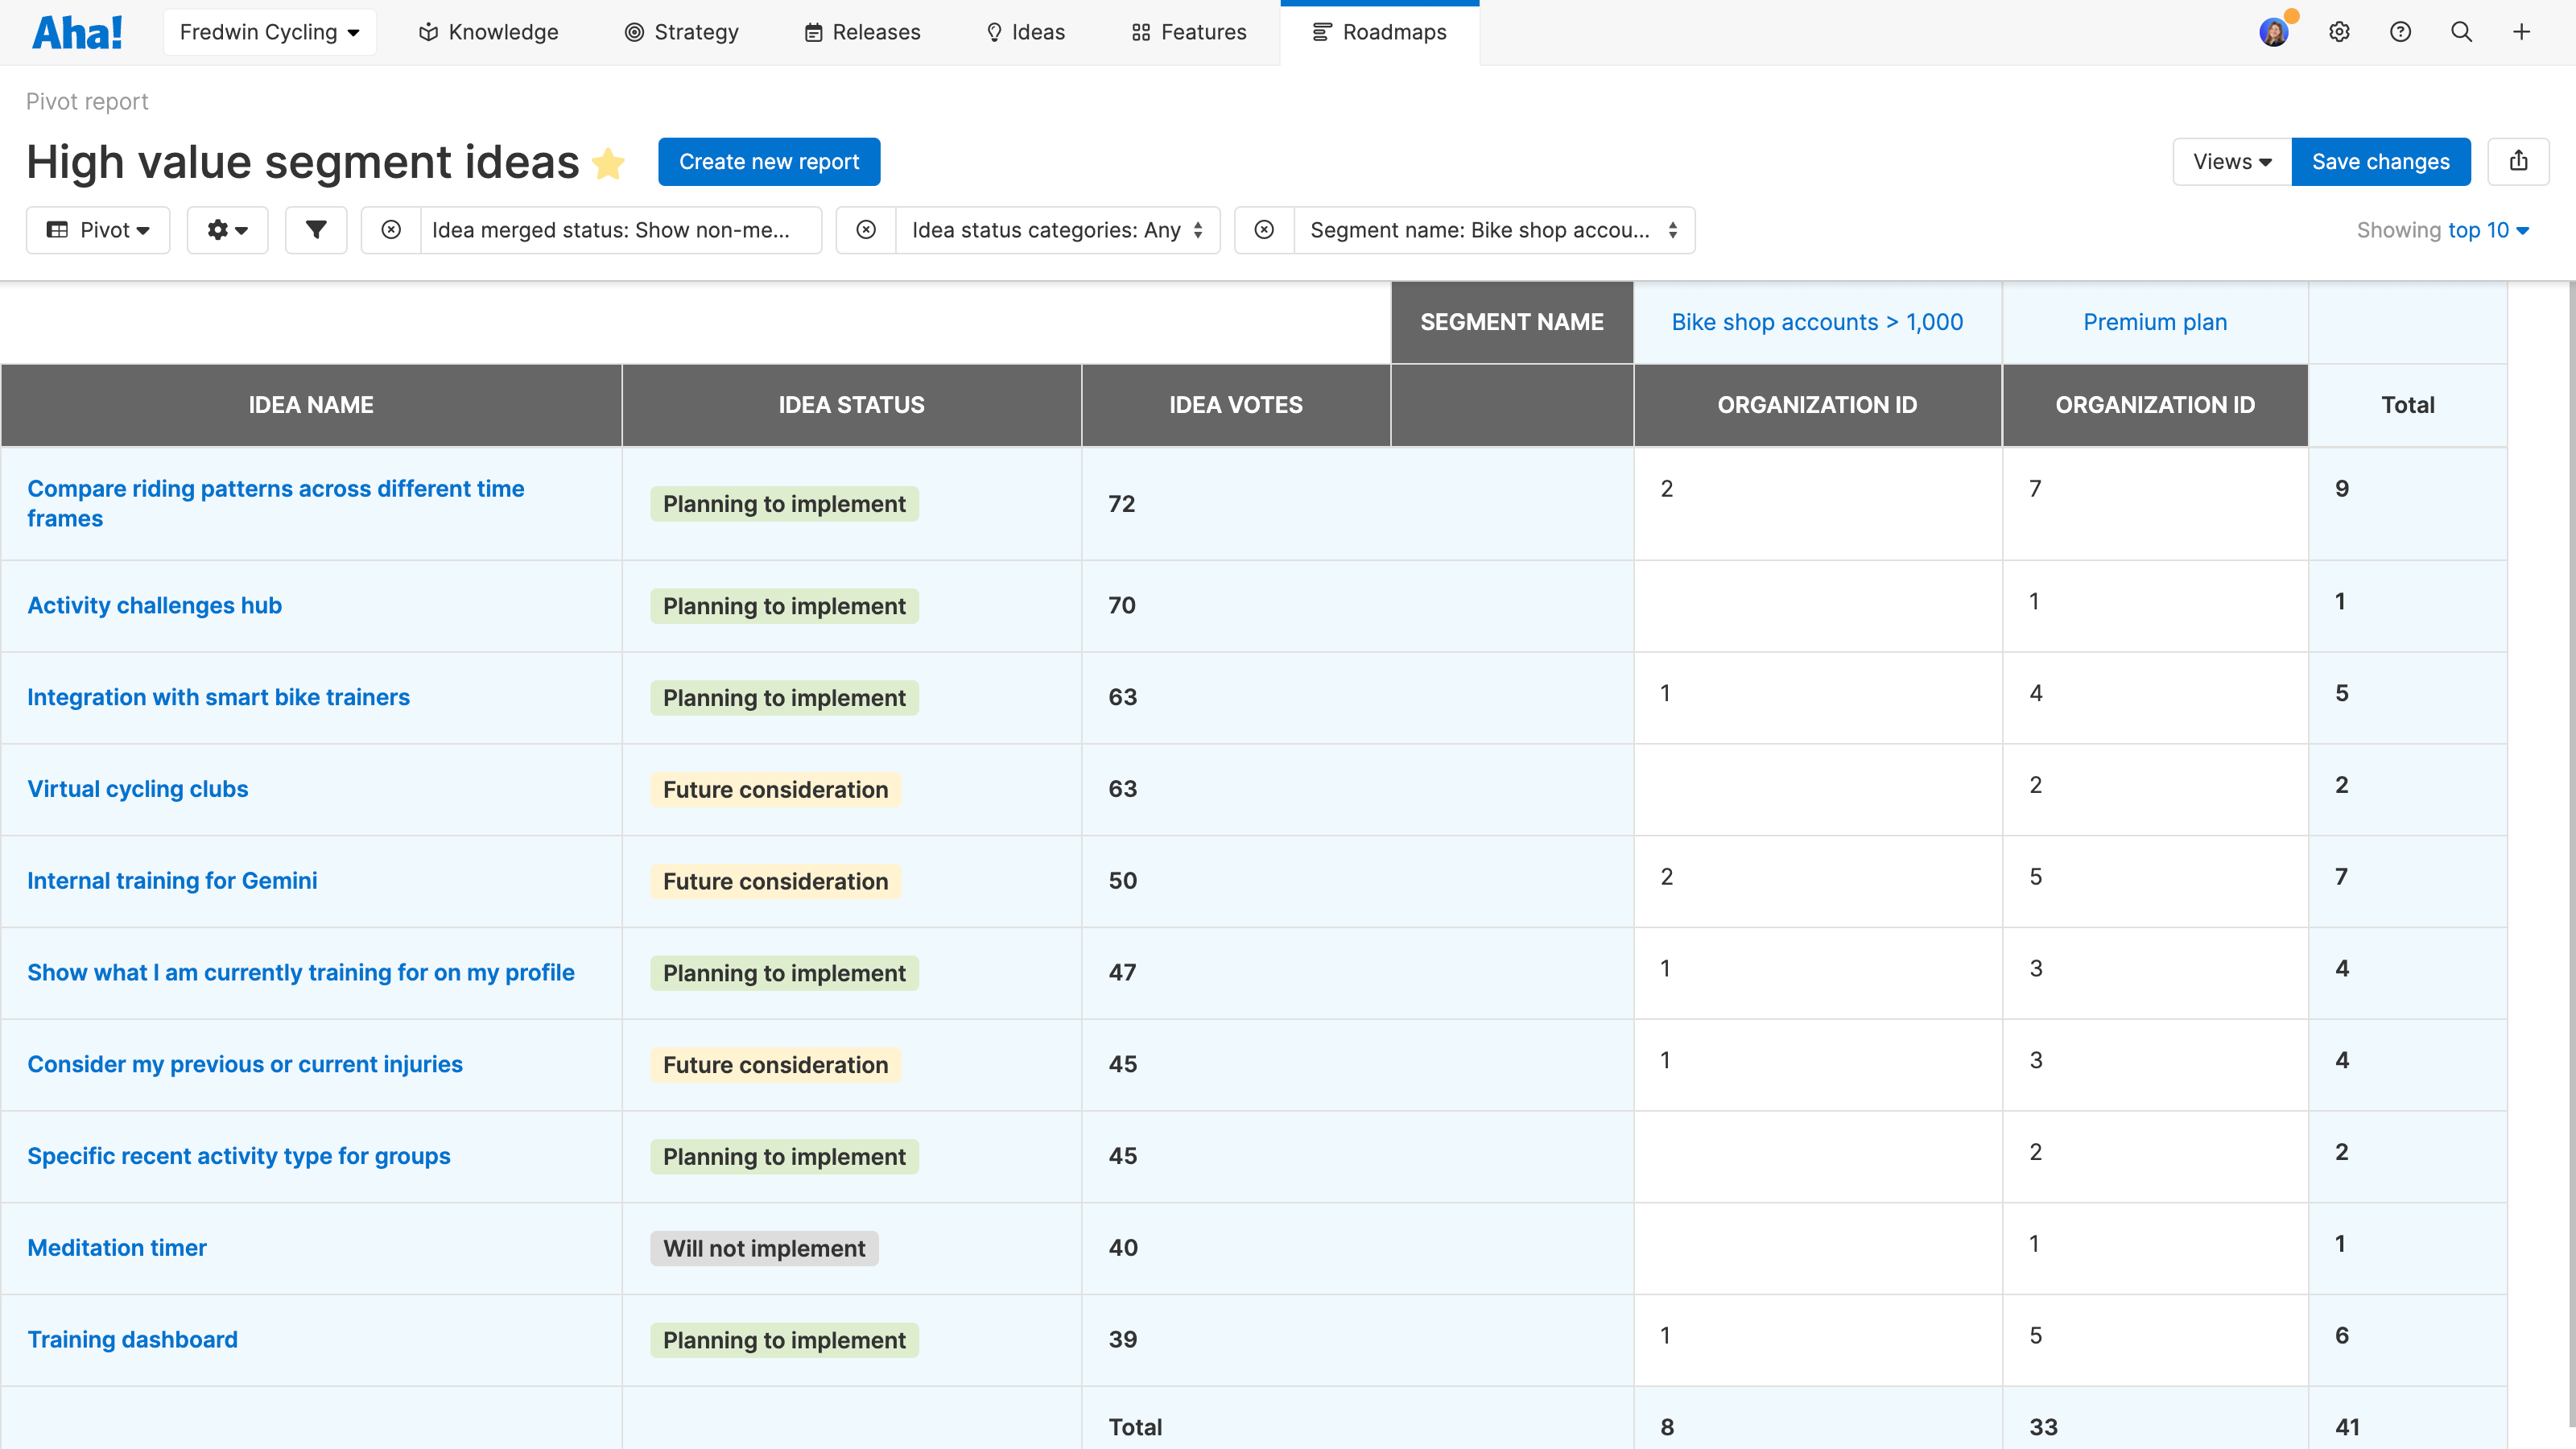Expand the Views dropdown

click(2231, 161)
